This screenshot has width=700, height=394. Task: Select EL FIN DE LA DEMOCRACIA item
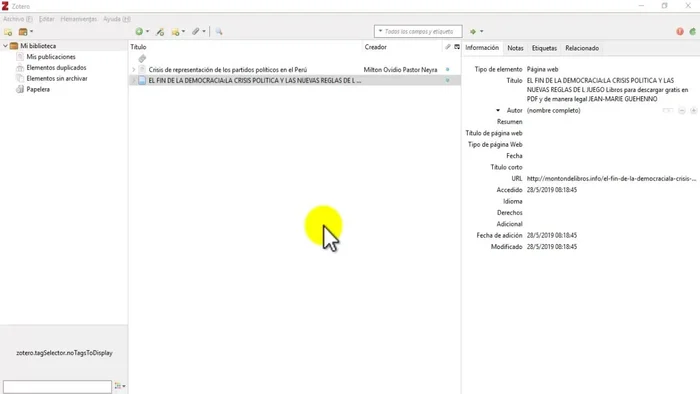click(x=254, y=80)
